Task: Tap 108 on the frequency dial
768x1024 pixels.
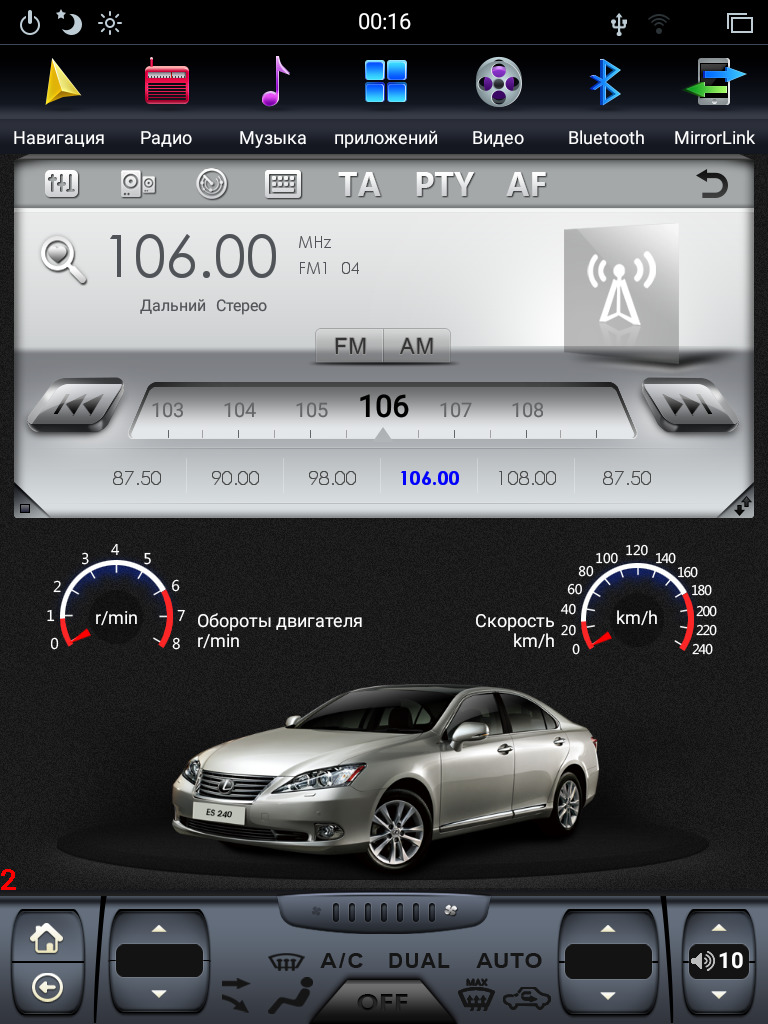Action: [x=528, y=410]
